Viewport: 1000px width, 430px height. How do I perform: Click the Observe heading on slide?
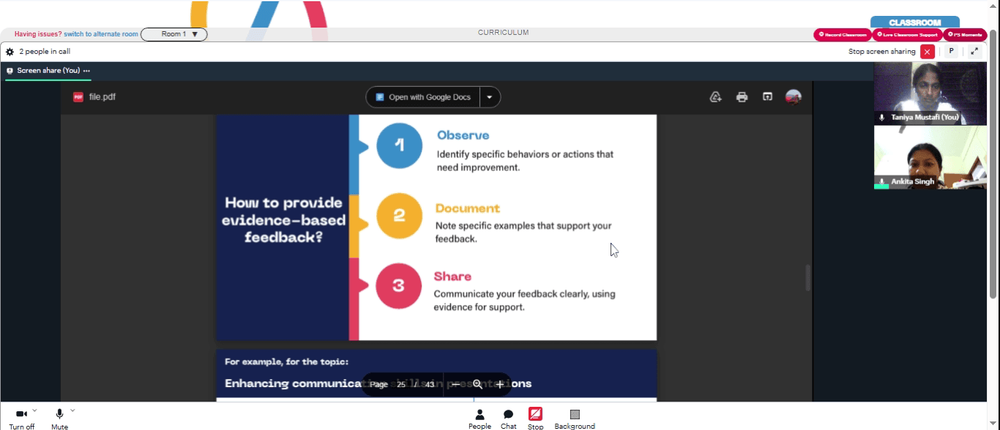click(x=463, y=135)
